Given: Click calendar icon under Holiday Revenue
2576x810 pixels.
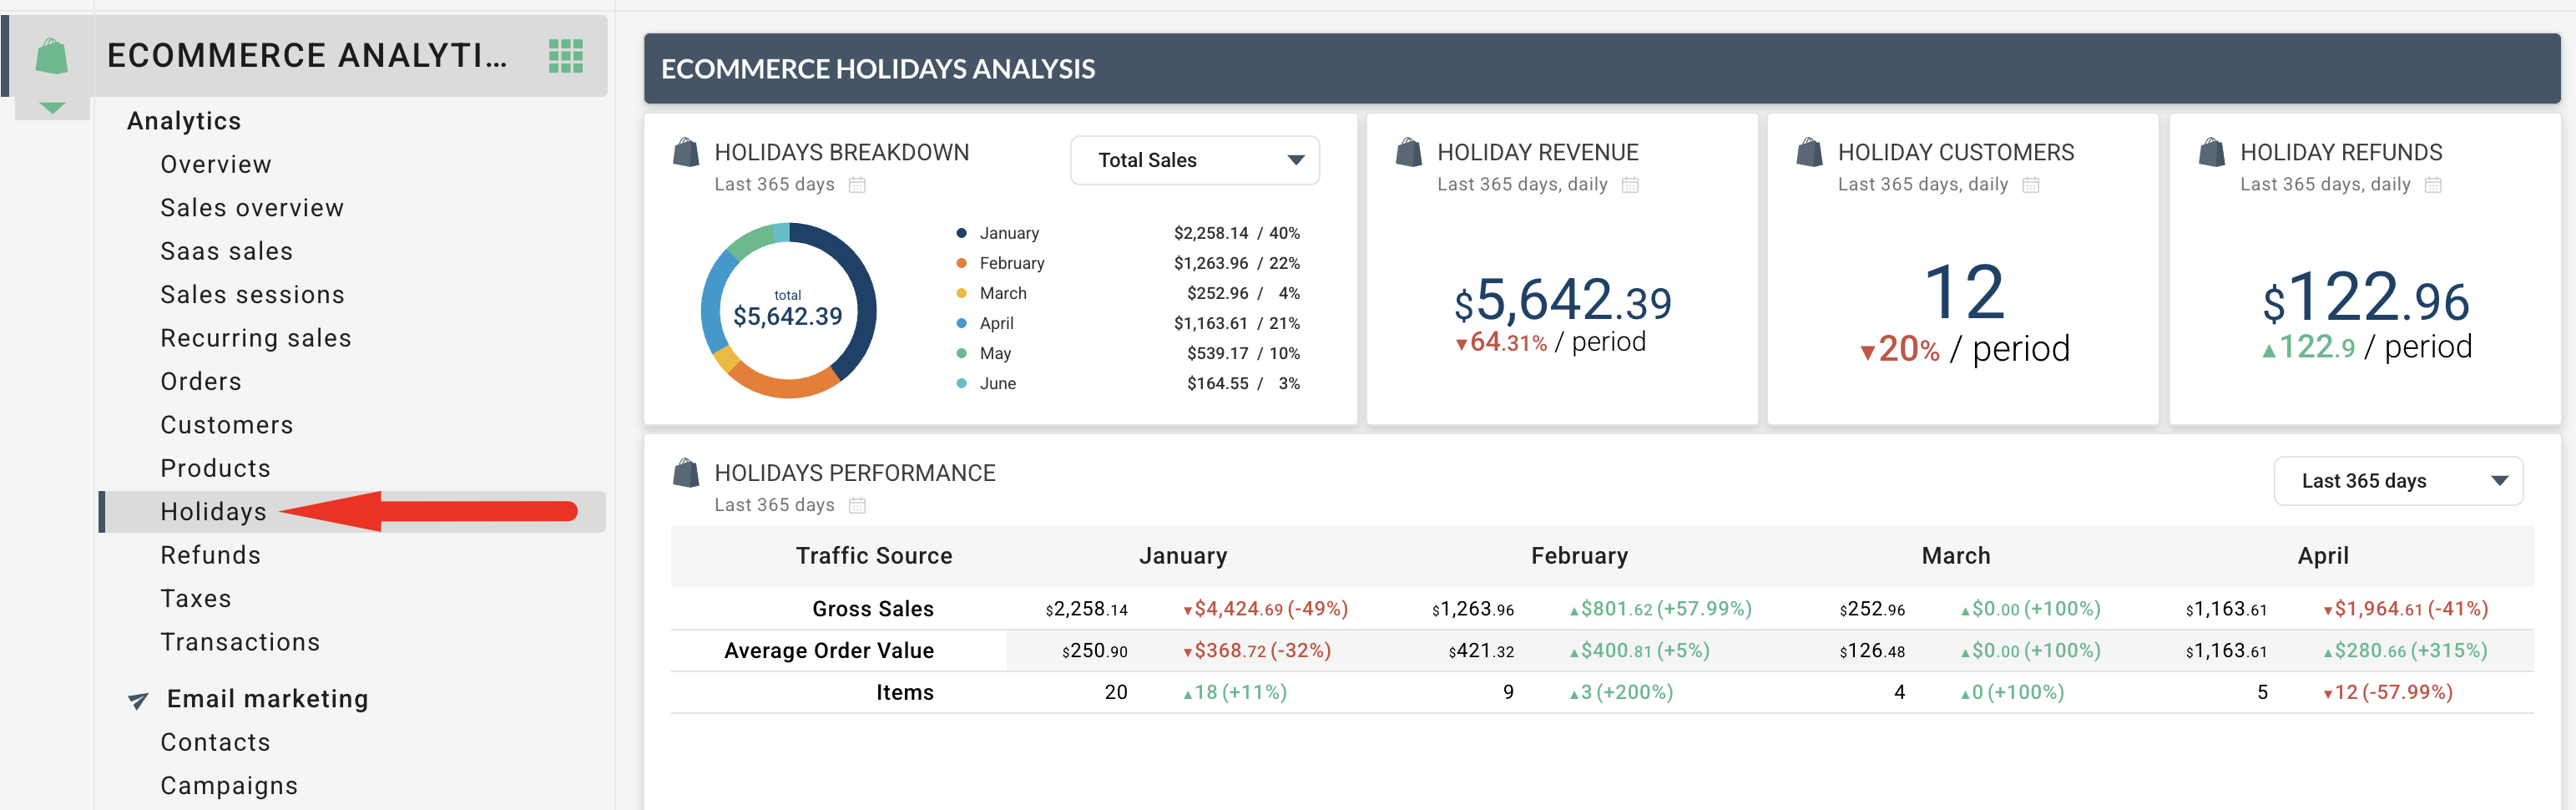Looking at the screenshot, I should click(x=1630, y=185).
